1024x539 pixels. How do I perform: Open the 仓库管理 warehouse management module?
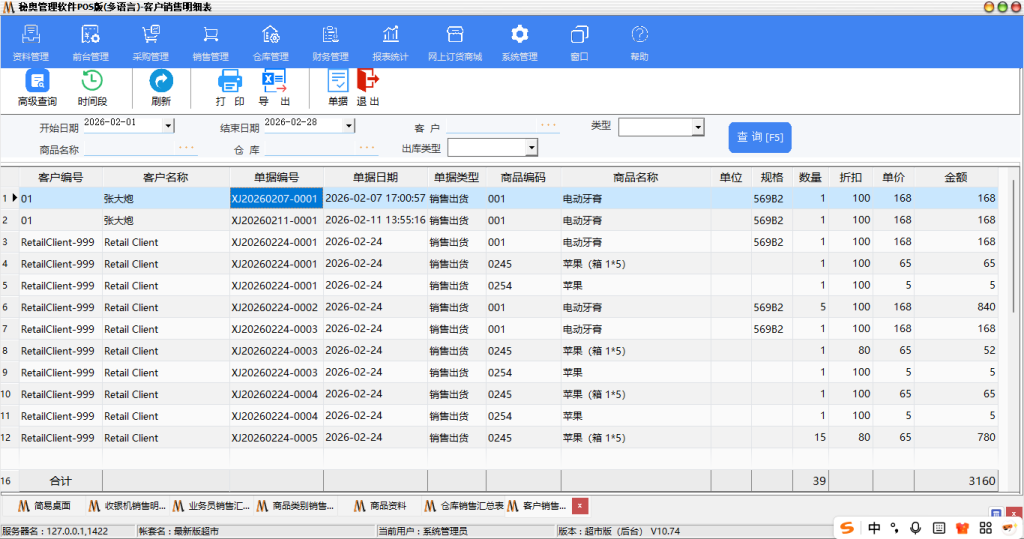click(x=270, y=43)
